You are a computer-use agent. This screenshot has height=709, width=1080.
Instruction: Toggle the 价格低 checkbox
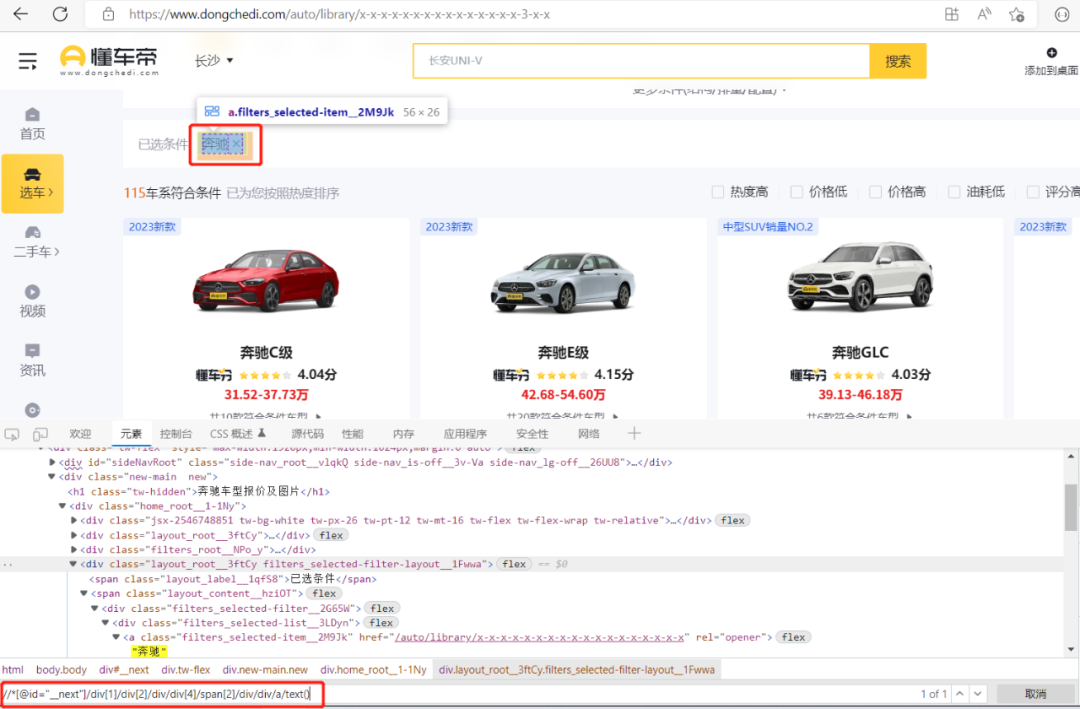(x=796, y=192)
